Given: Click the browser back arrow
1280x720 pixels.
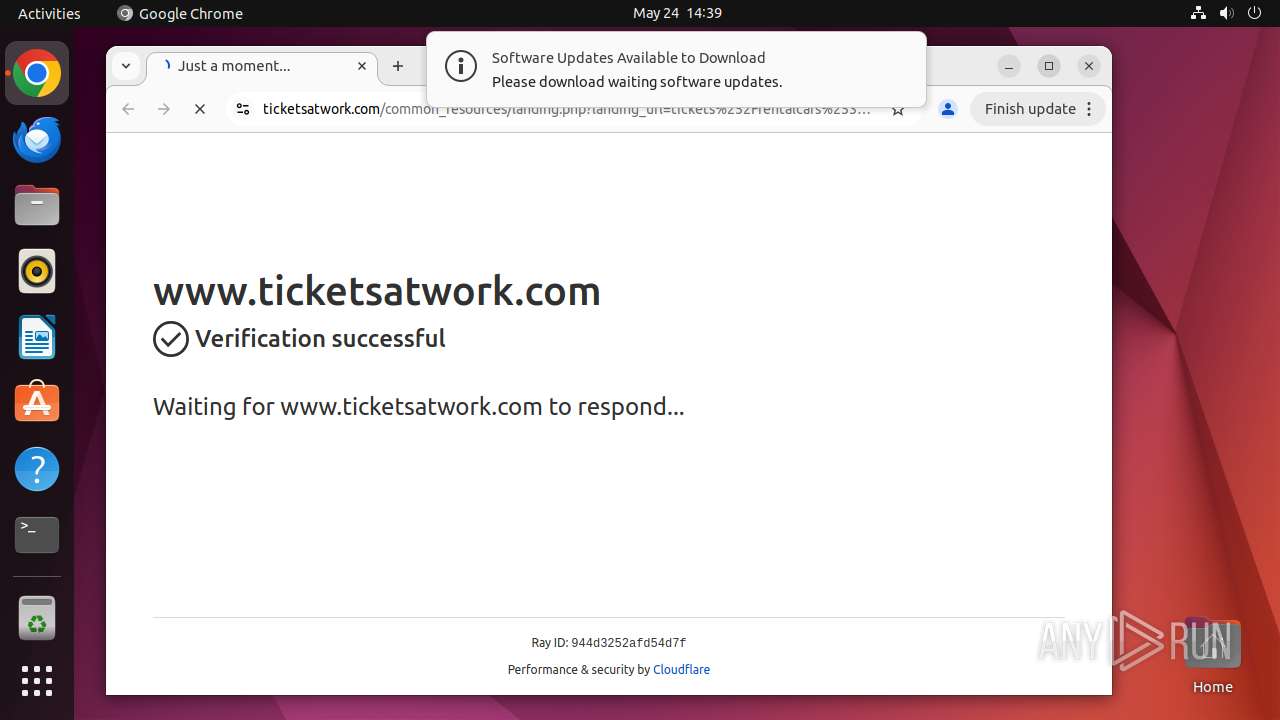Looking at the screenshot, I should pyautogui.click(x=128, y=109).
